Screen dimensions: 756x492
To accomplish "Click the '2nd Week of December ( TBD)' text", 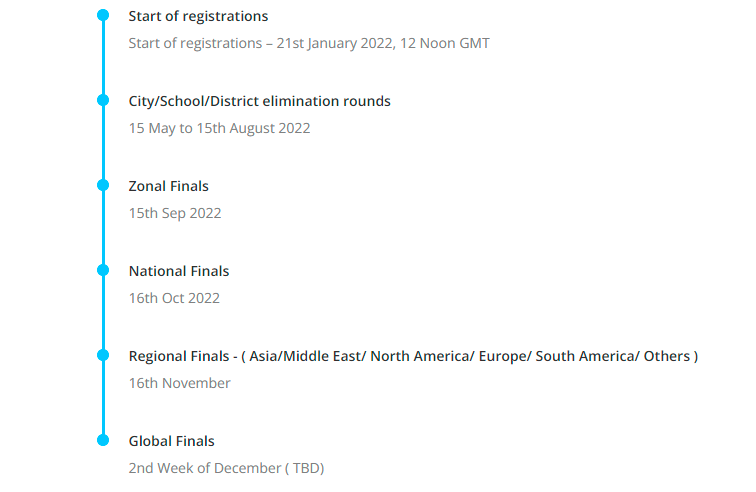I will click(x=226, y=468).
